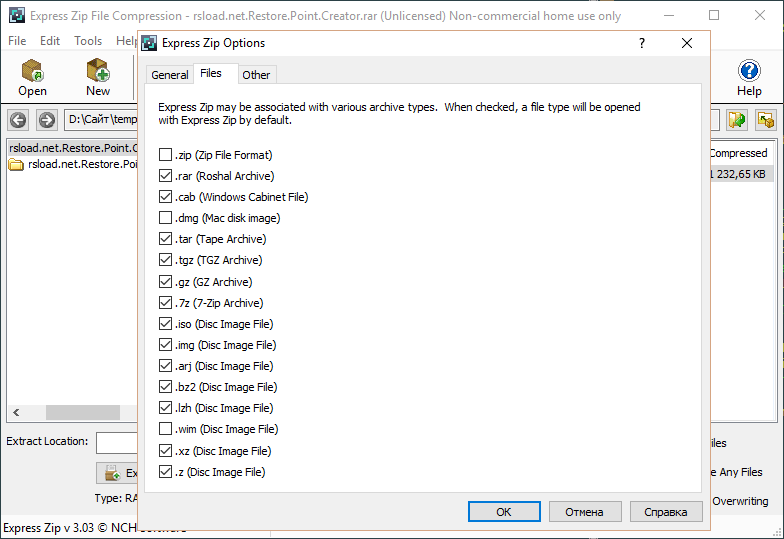Click the New archive toolbar icon
Image resolution: width=784 pixels, height=539 pixels.
(x=98, y=72)
